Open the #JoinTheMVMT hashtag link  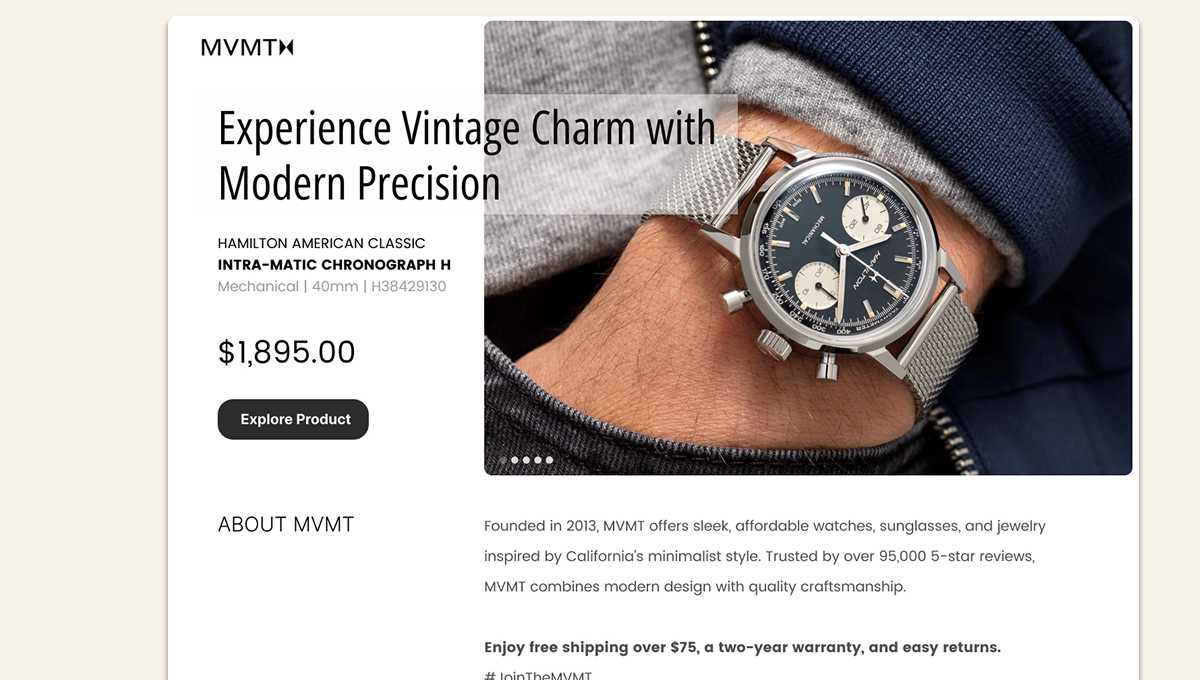538,675
